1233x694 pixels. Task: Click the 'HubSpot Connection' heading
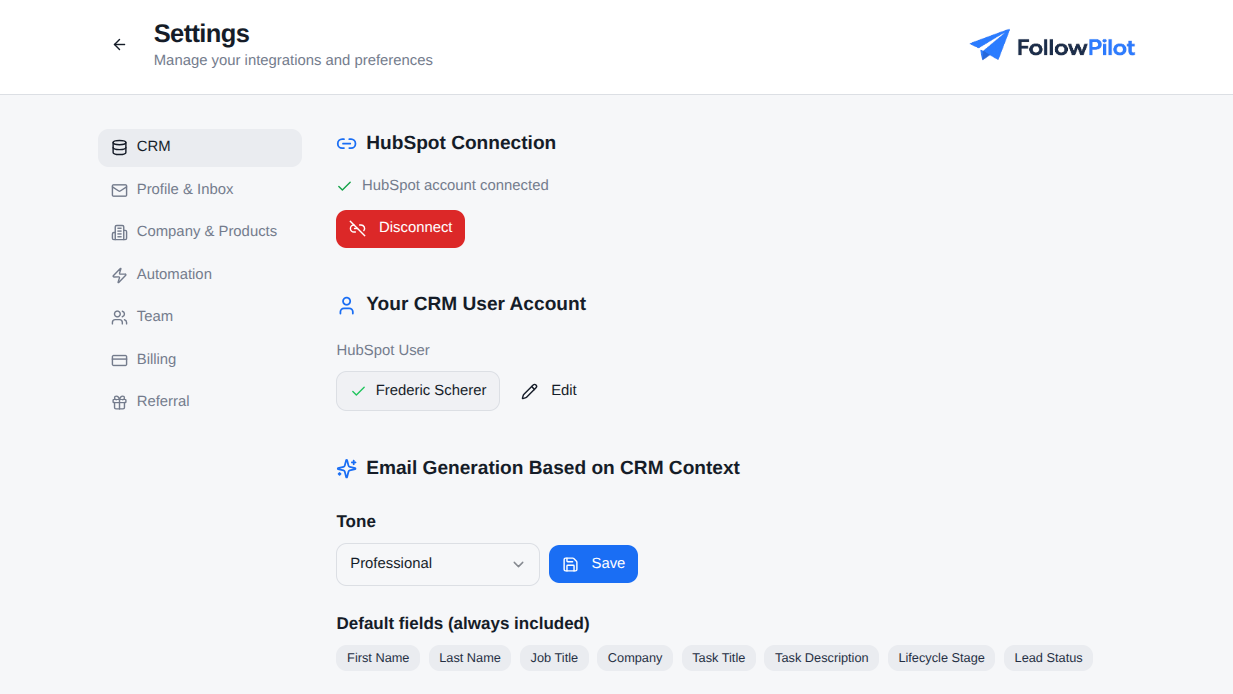[461, 143]
